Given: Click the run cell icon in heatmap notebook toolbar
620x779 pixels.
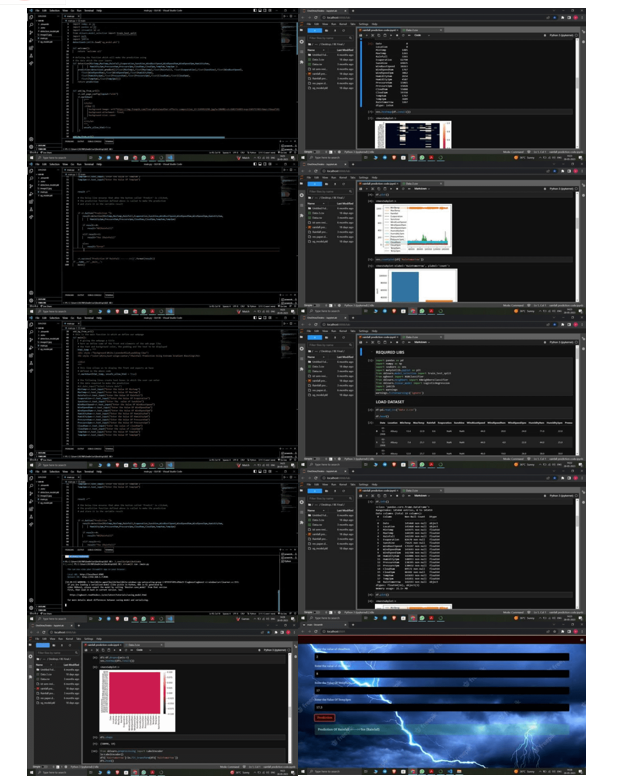Looking at the screenshot, I should [114, 650].
